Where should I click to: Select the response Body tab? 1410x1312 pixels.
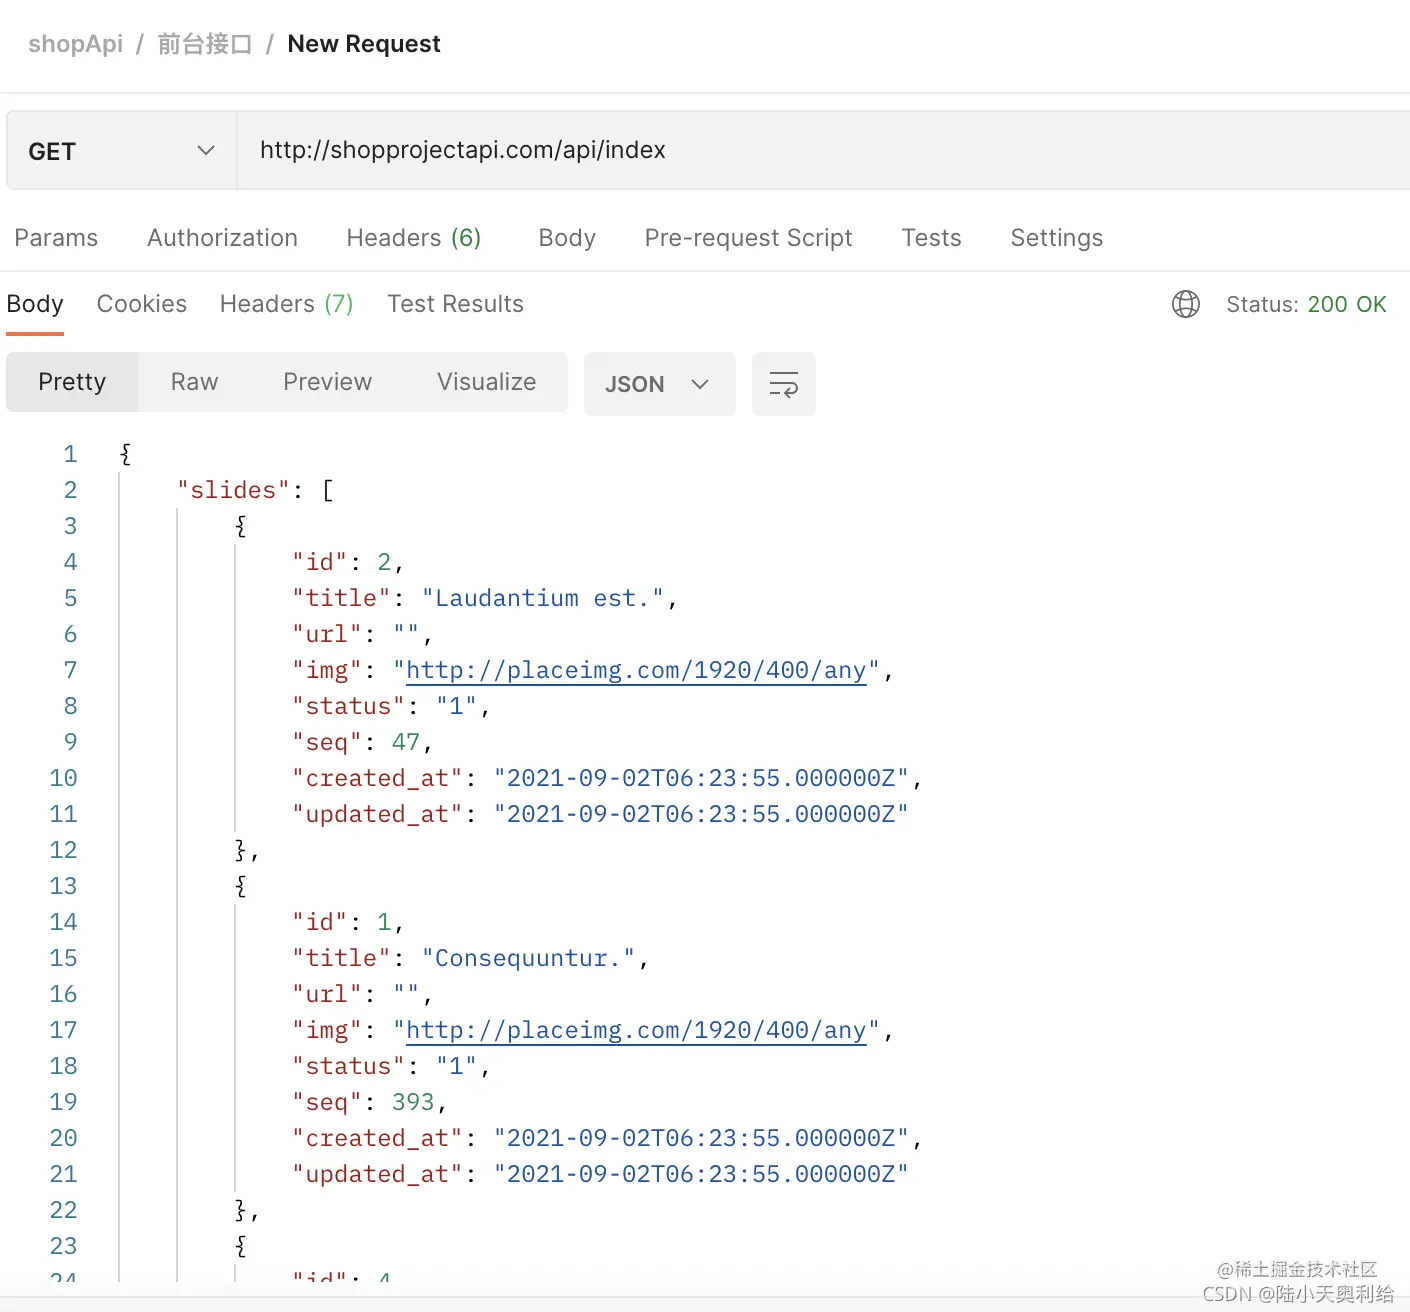[35, 304]
